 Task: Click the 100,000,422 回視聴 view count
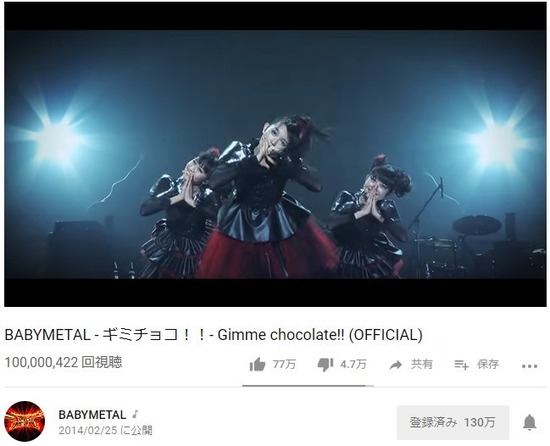coord(63,362)
